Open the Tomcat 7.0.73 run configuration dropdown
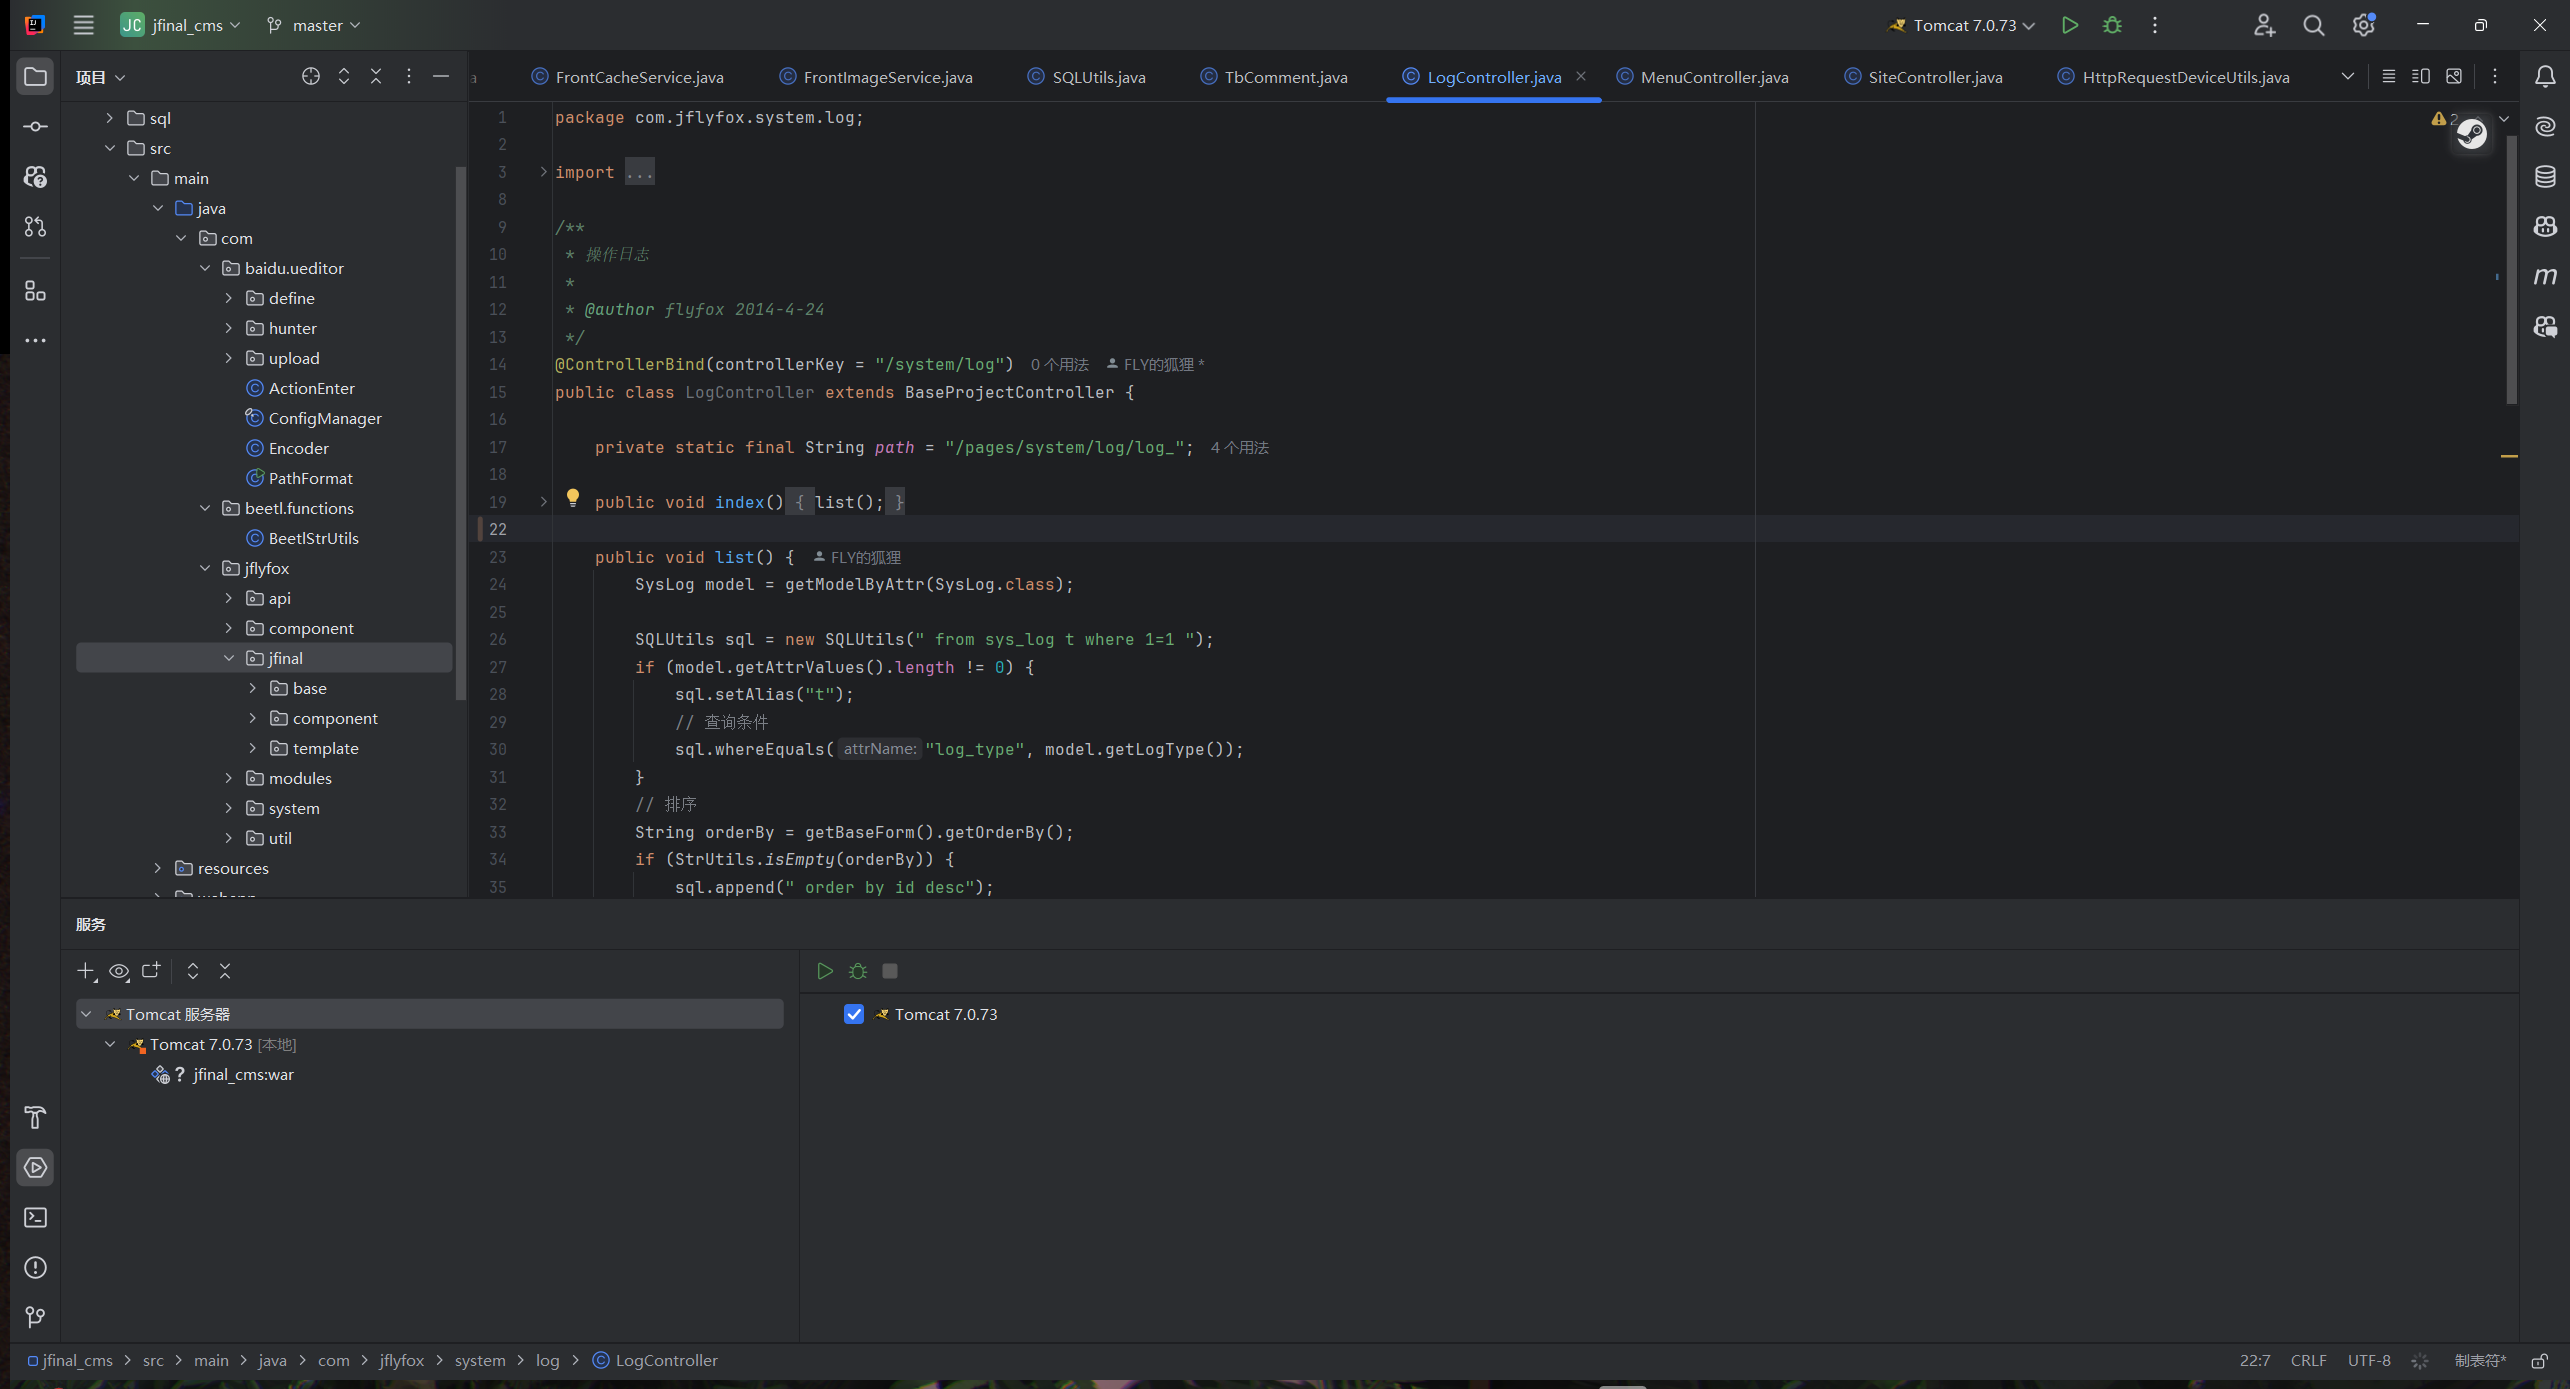The width and height of the screenshot is (2570, 1389). pyautogui.click(x=1962, y=25)
